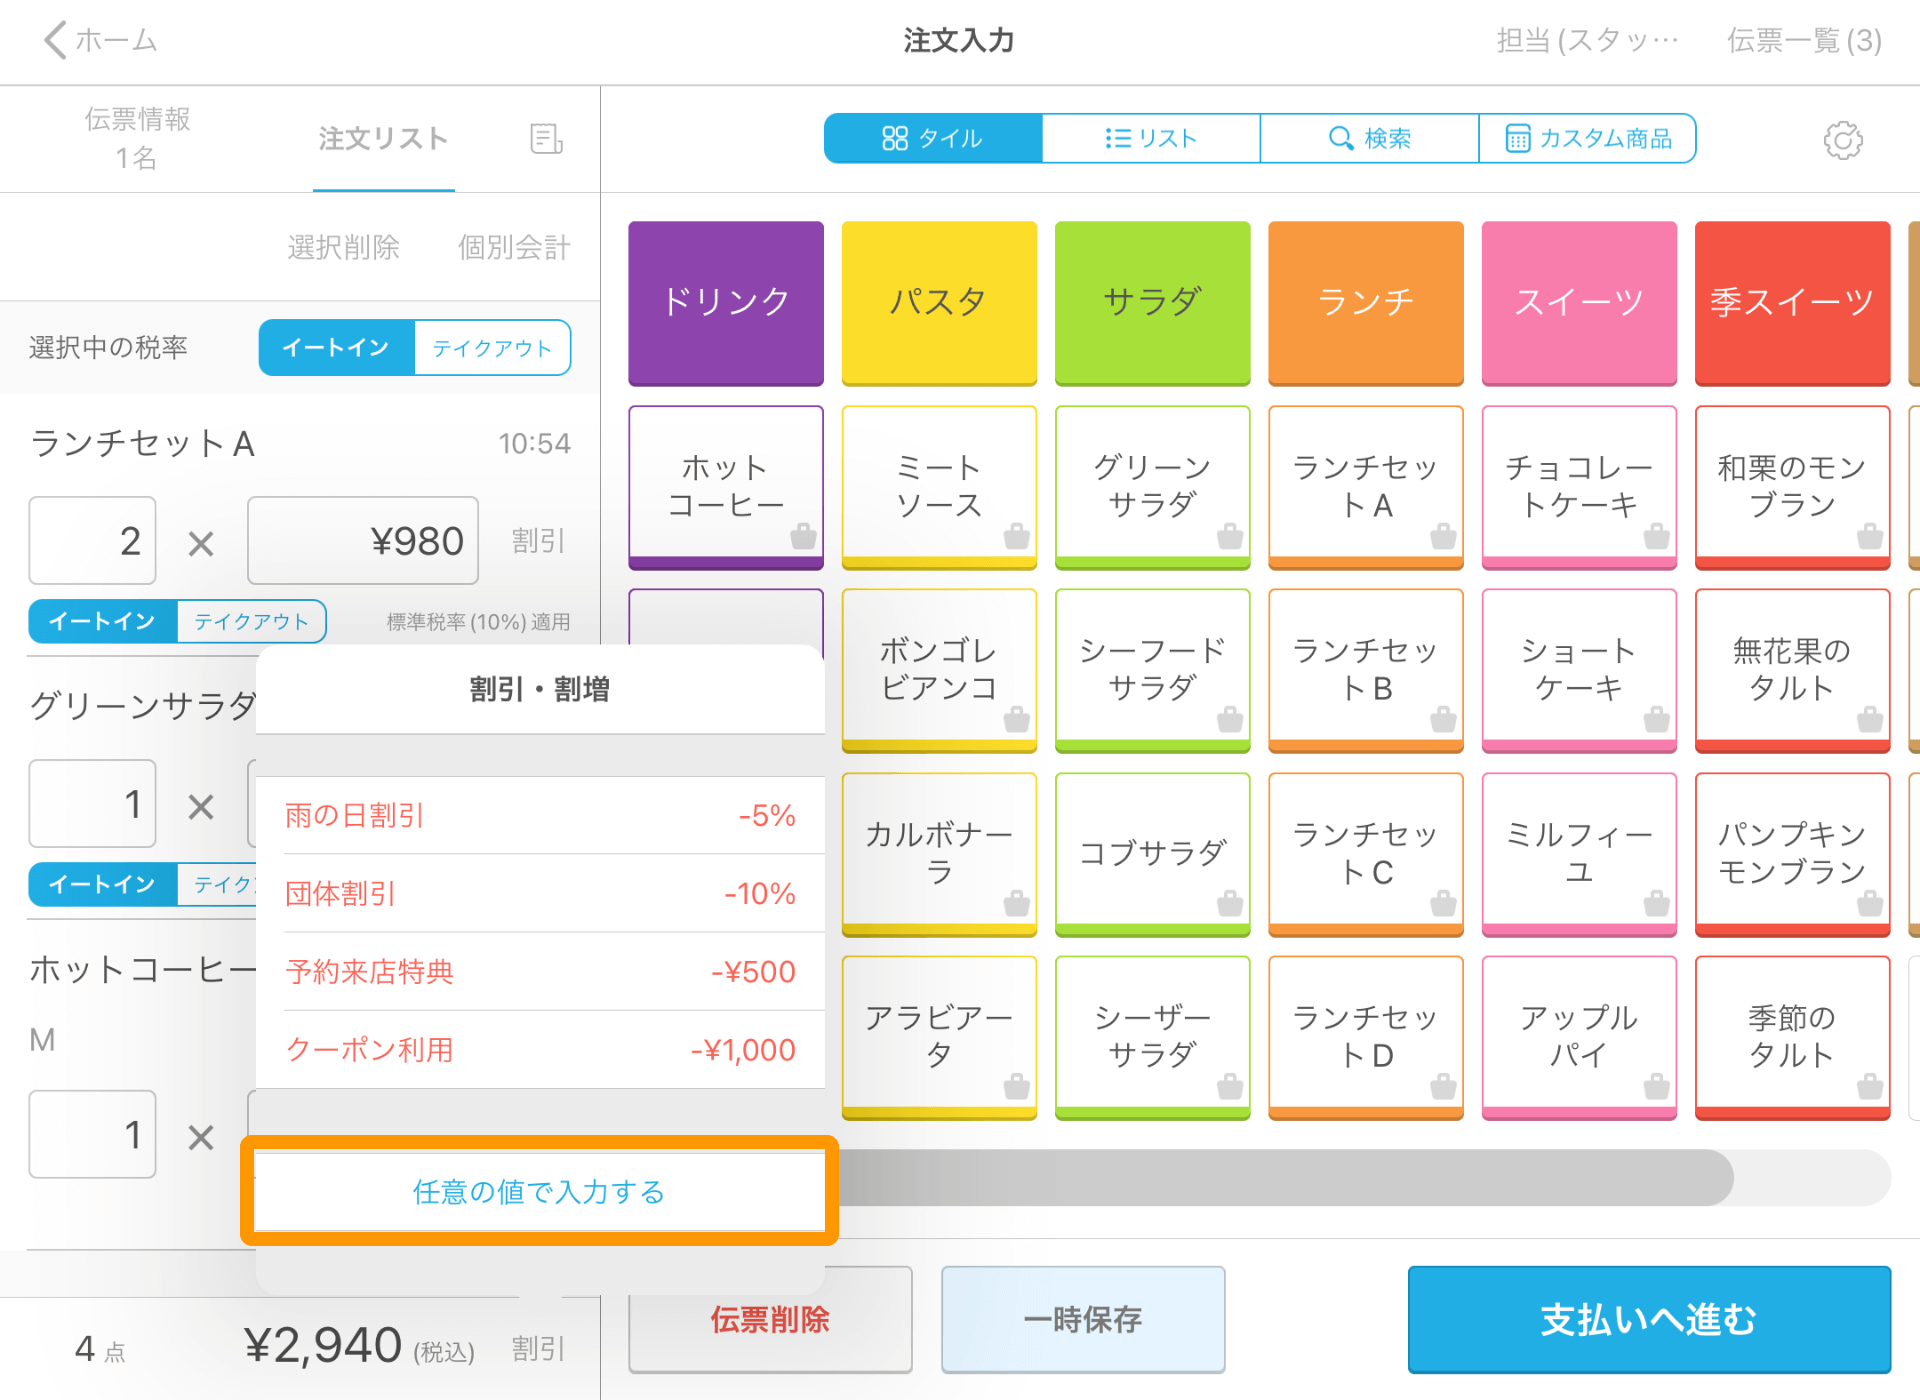
Task: Remove ランチセットA quantity with X icon
Action: (201, 543)
